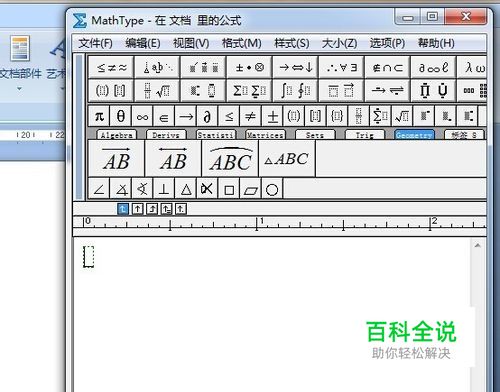Open the 文件(F) menu
Viewport: 500px width, 392px height.
pos(96,43)
